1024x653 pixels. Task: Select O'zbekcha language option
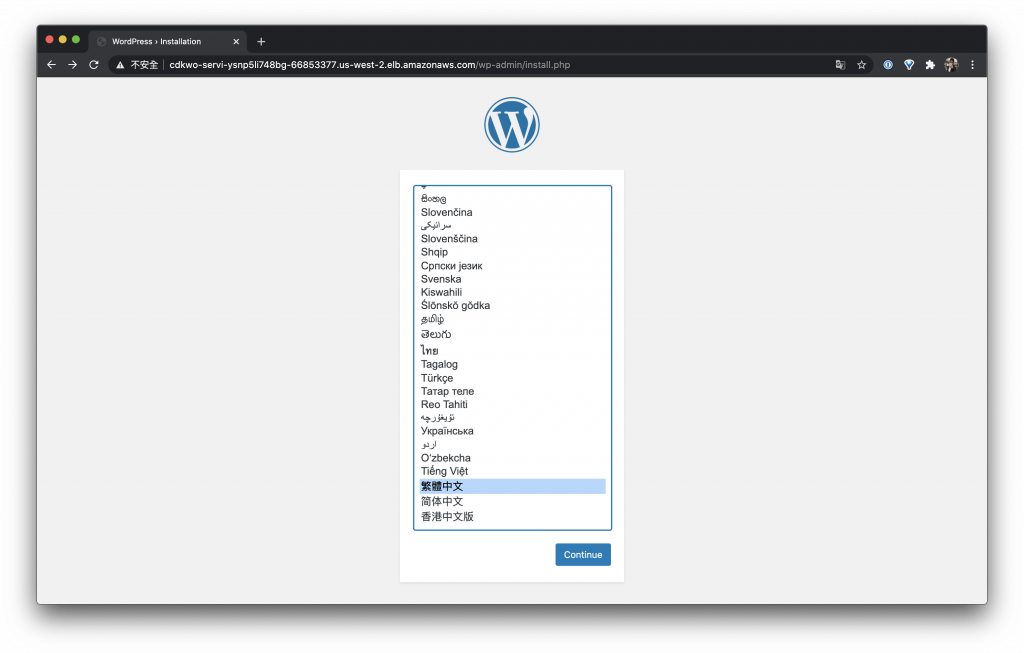point(512,458)
